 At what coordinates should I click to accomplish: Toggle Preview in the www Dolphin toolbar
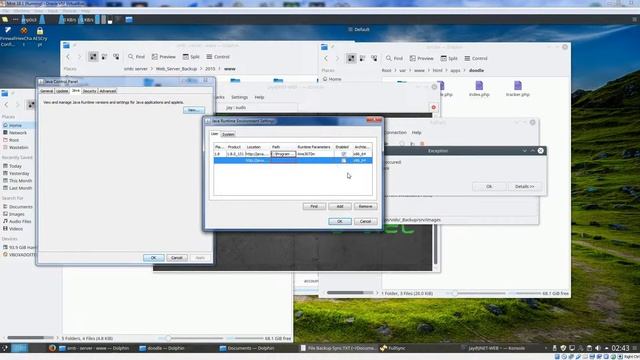pyautogui.click(x=163, y=57)
